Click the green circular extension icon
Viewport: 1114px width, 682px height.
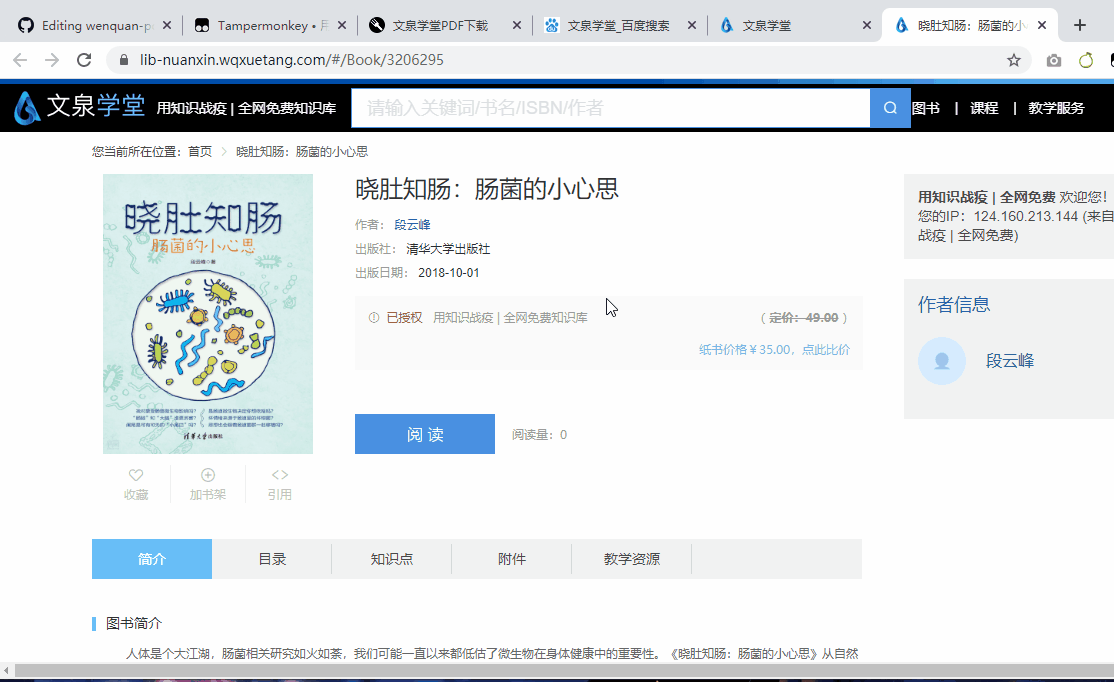(x=1086, y=60)
